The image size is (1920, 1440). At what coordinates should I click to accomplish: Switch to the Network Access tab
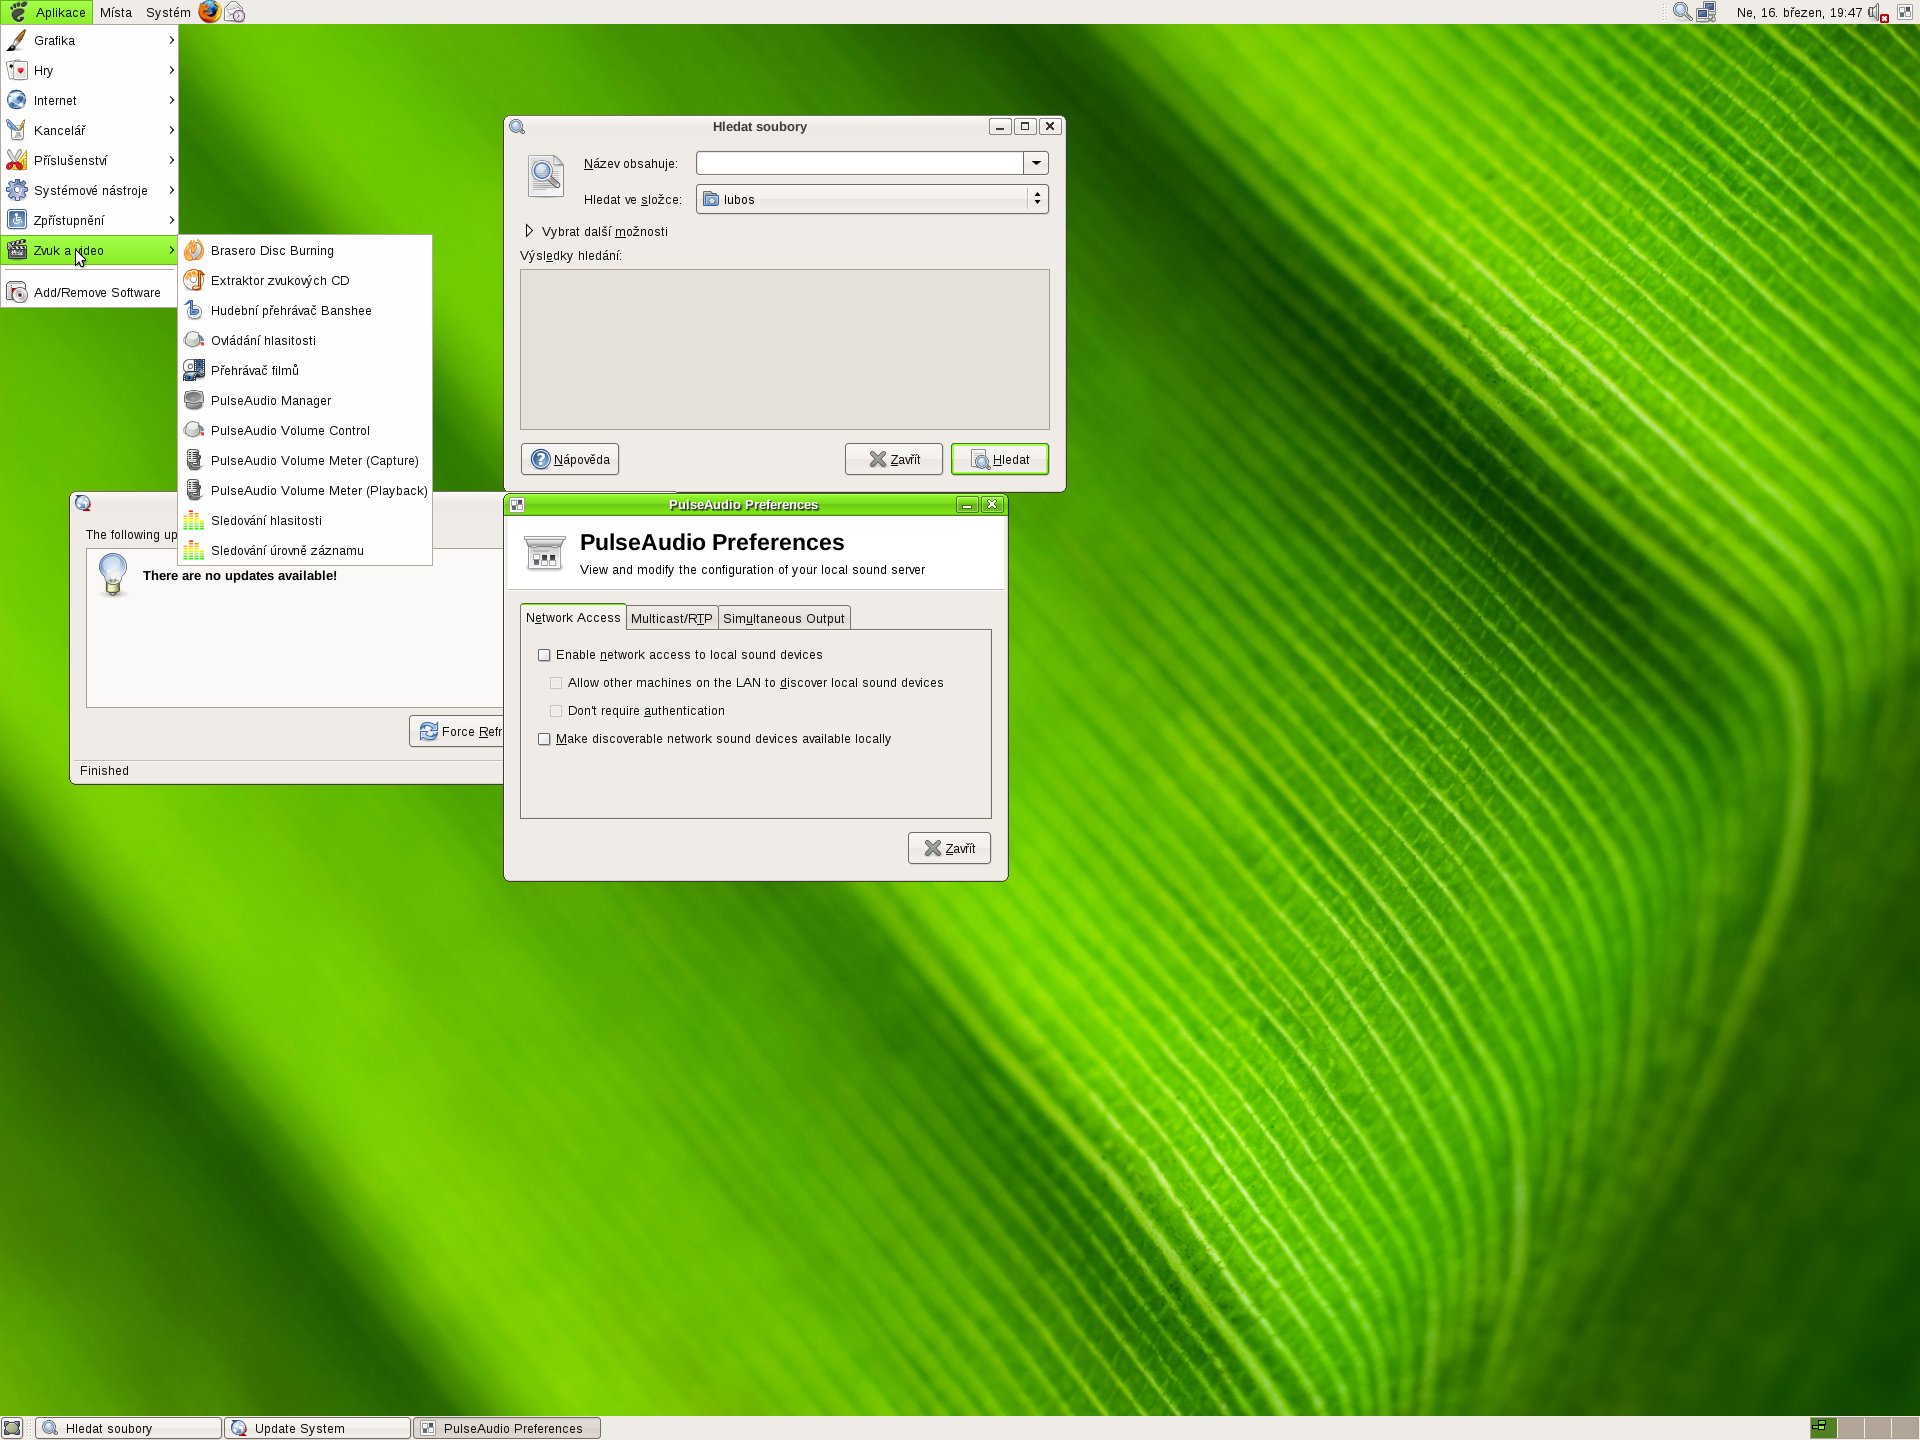[x=573, y=618]
